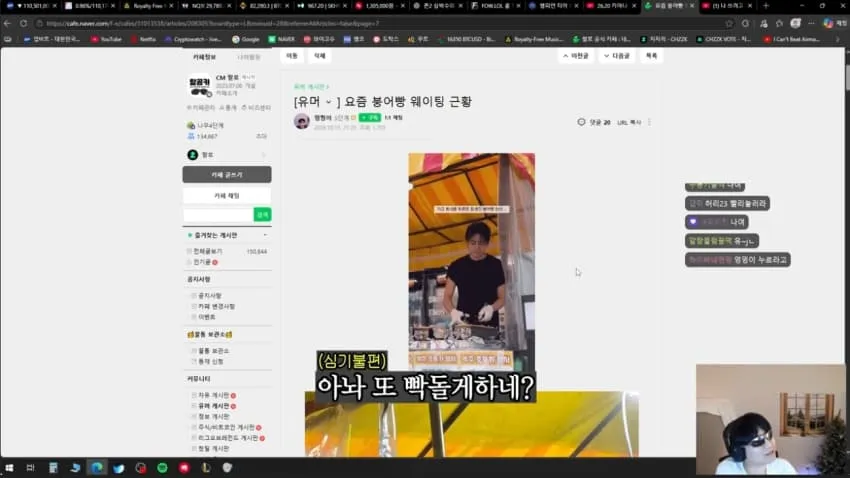Open the post's three-dot more options menu
850x478 pixels.
point(649,122)
